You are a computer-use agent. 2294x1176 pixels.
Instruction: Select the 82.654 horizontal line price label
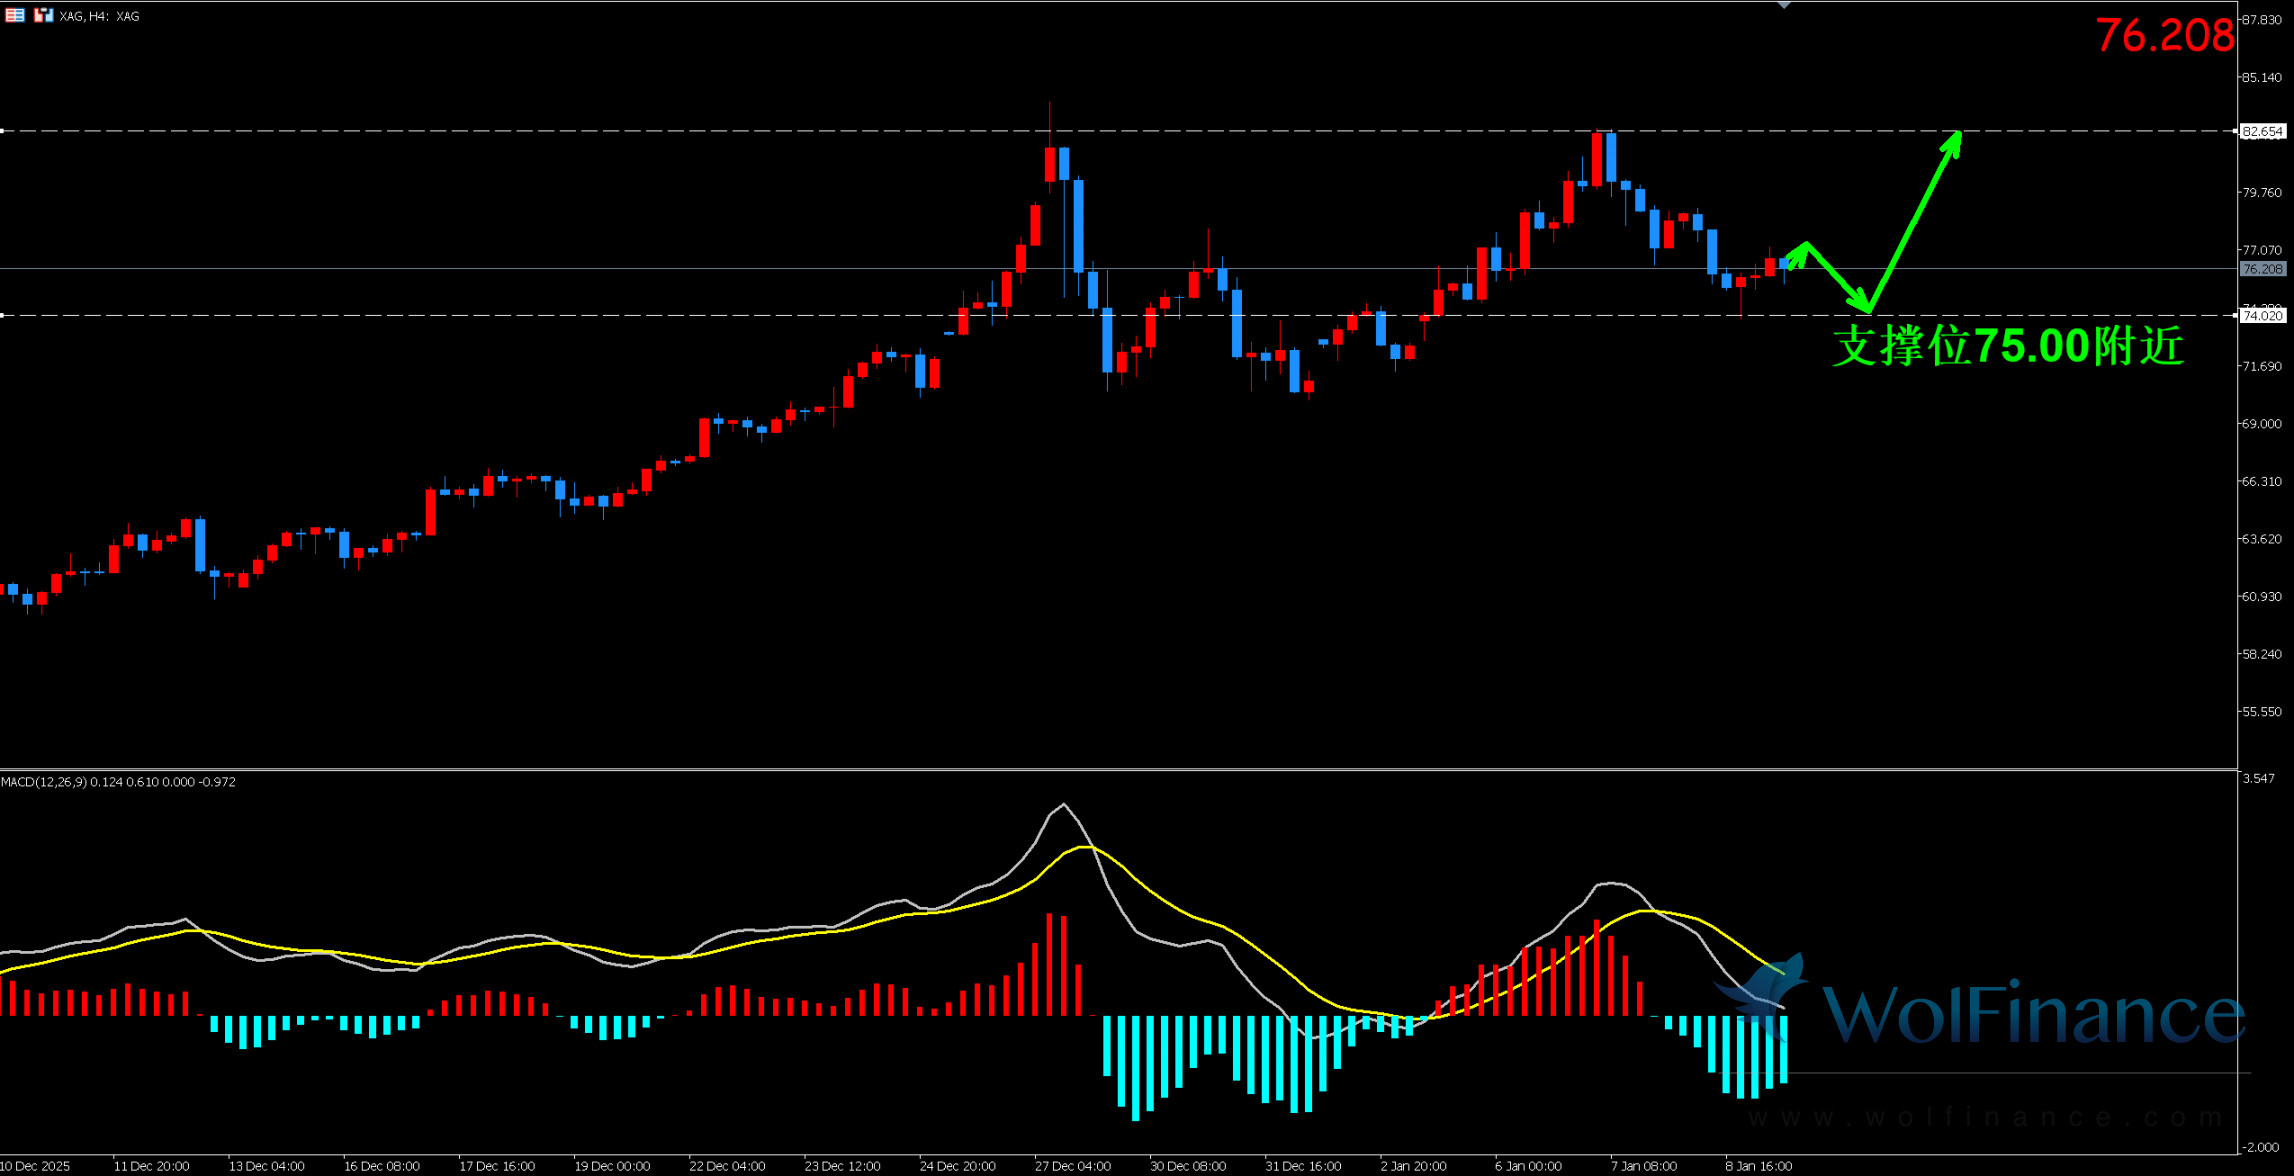point(2262,131)
